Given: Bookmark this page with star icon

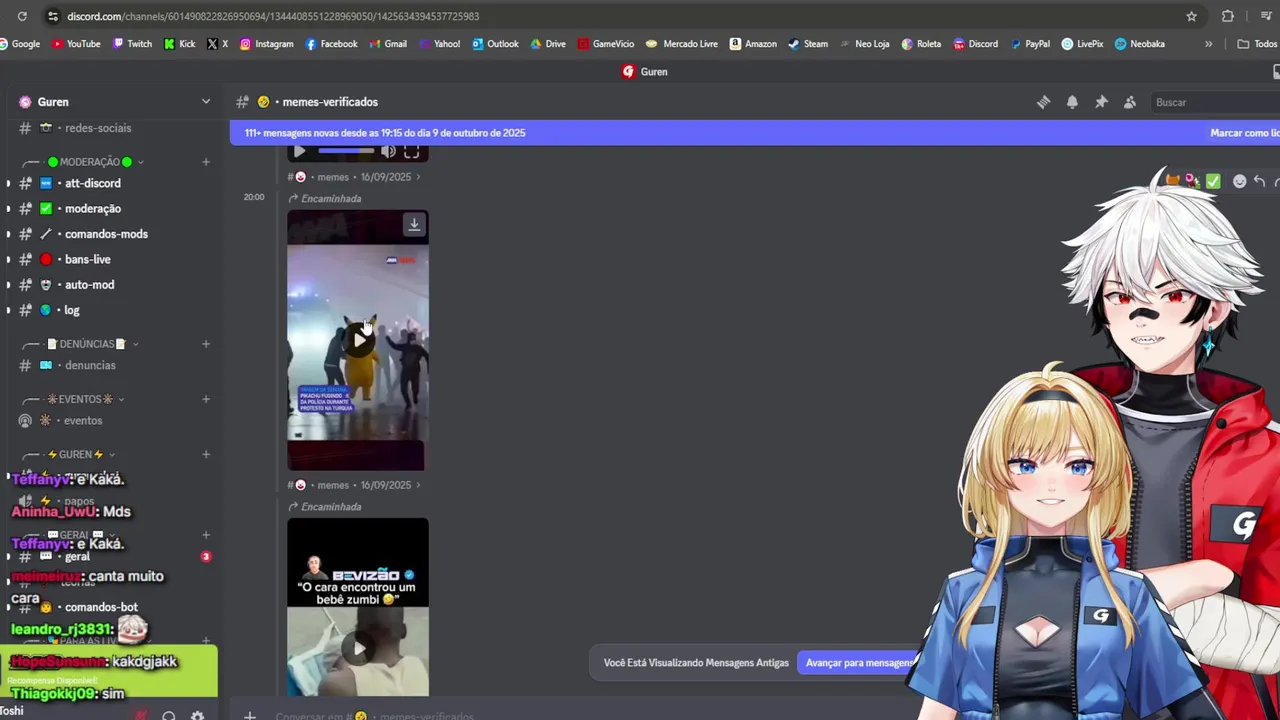Looking at the screenshot, I should tap(1191, 16).
